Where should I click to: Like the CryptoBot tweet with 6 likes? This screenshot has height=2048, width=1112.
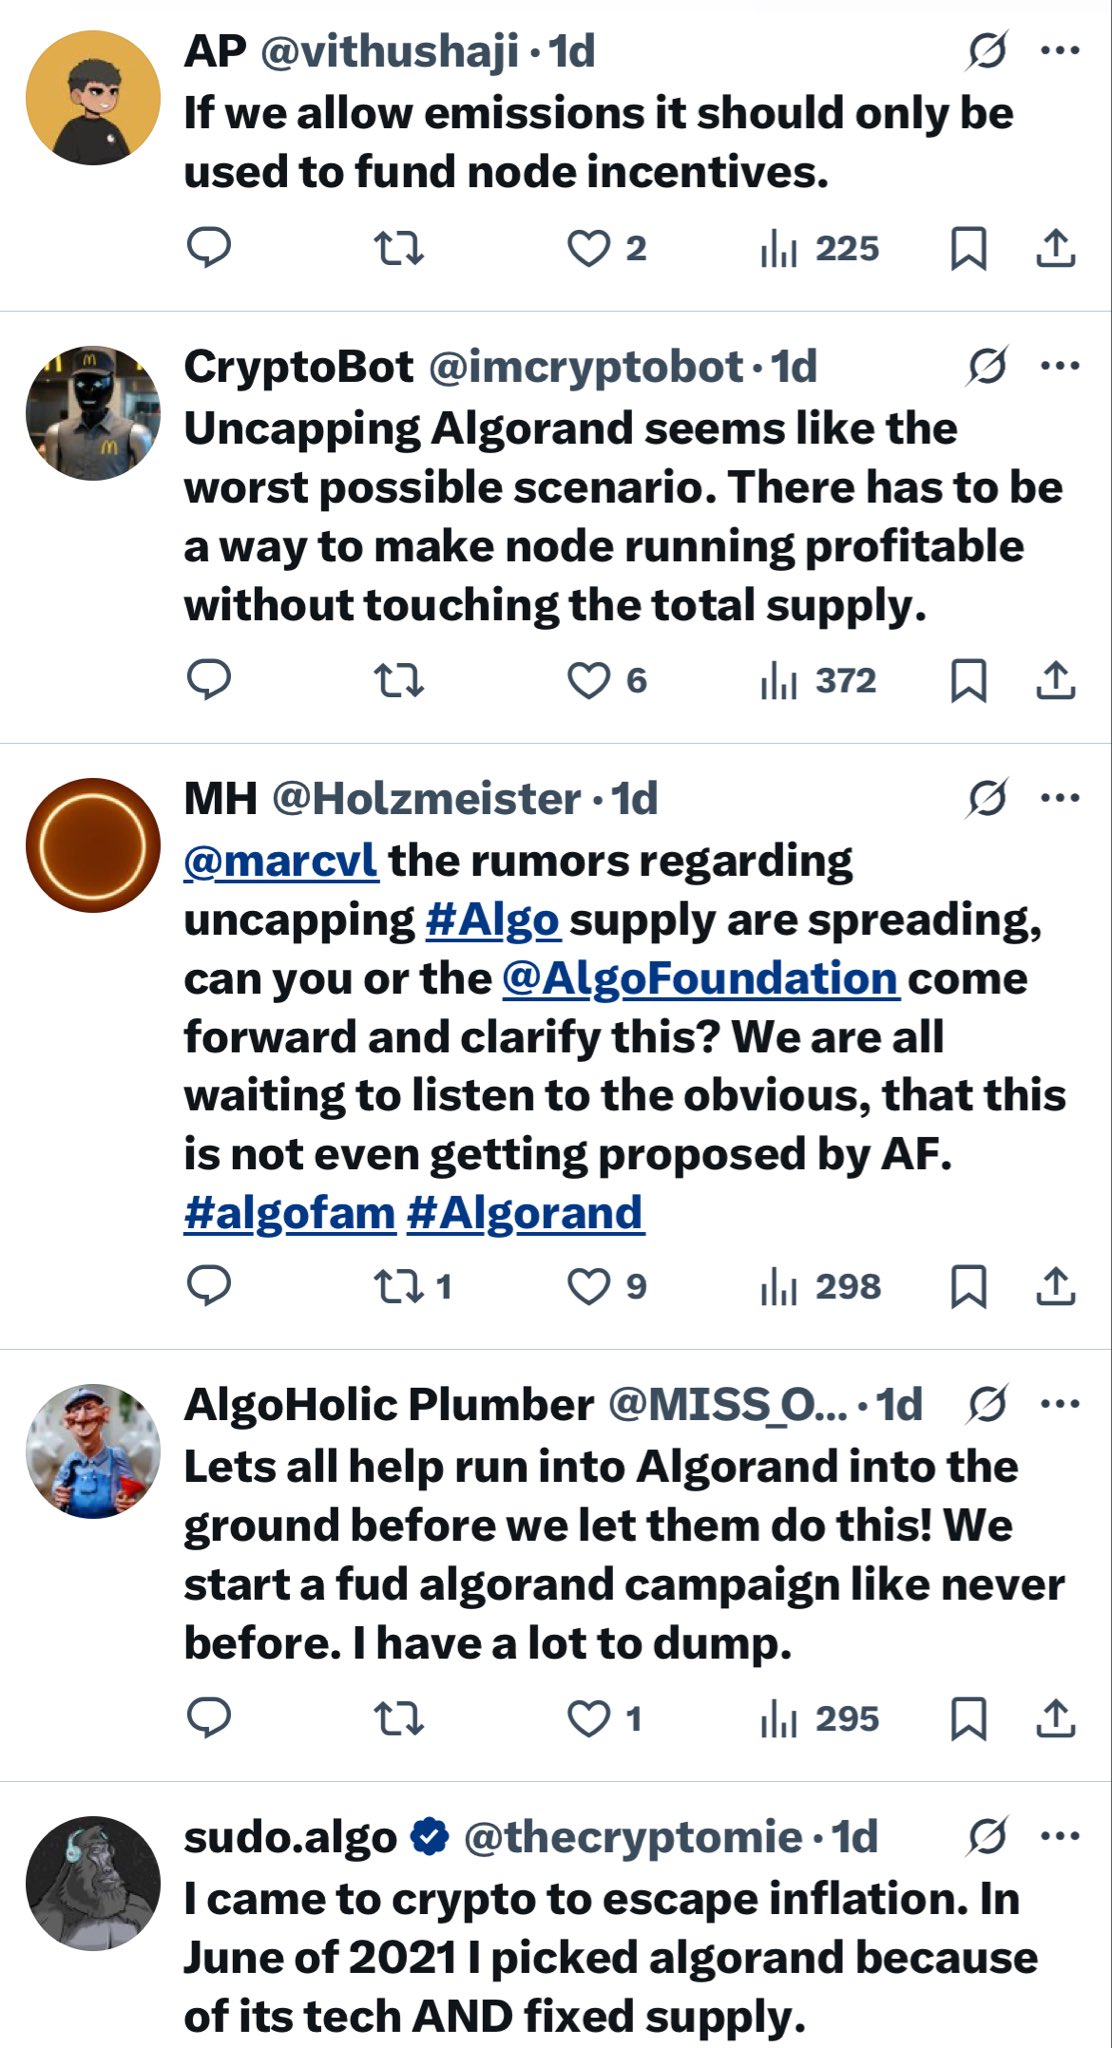coord(588,681)
